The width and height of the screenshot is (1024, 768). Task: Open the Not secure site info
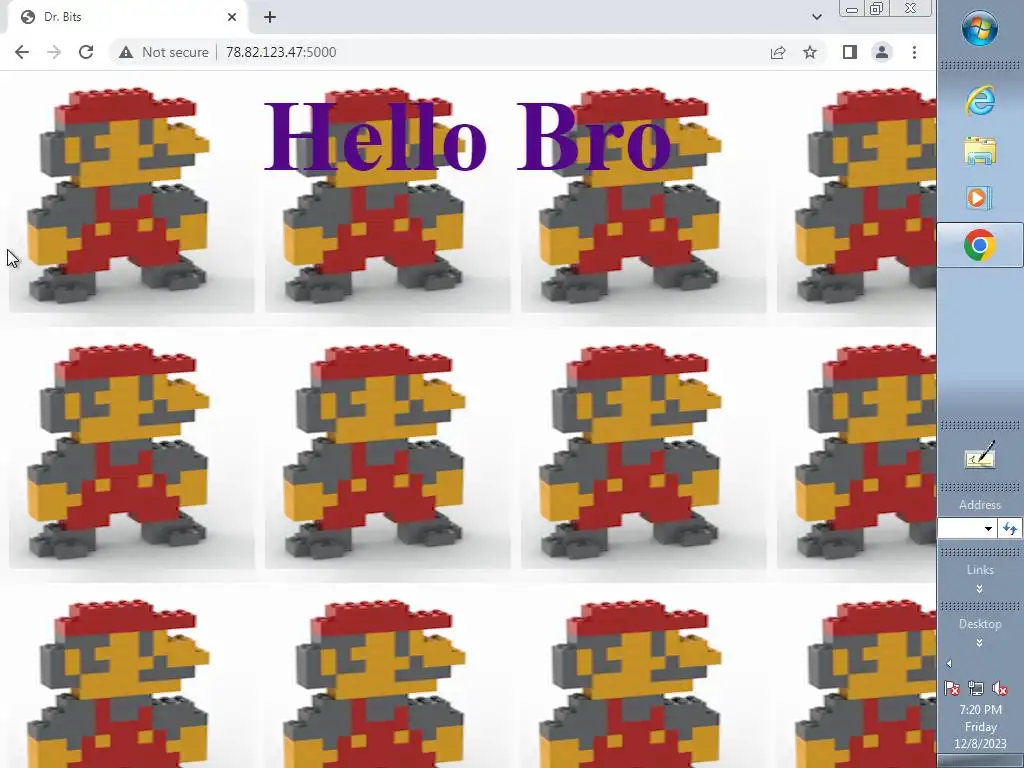click(x=164, y=52)
